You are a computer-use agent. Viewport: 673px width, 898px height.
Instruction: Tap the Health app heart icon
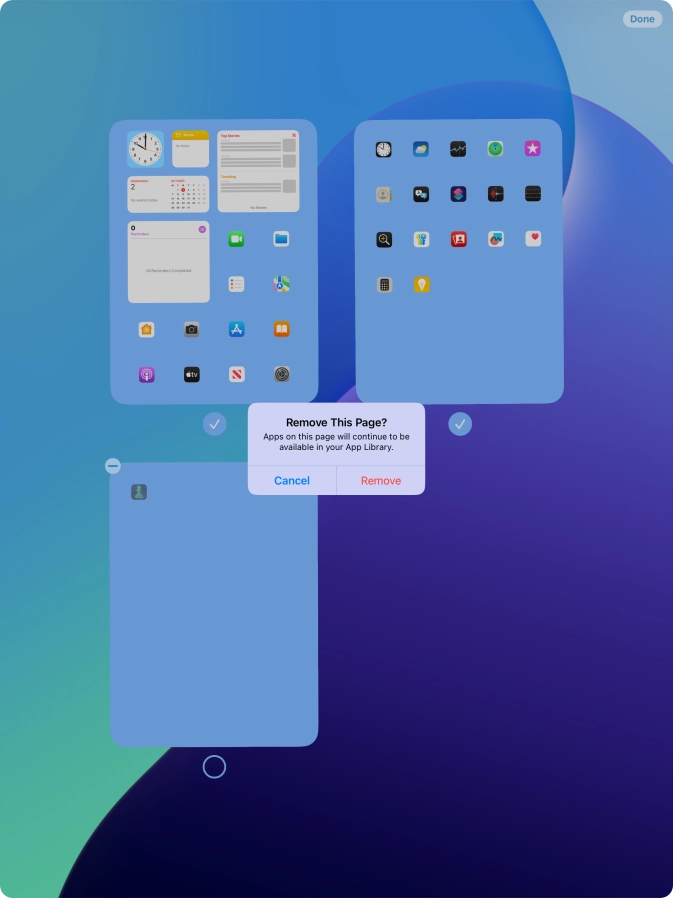[x=533, y=239]
